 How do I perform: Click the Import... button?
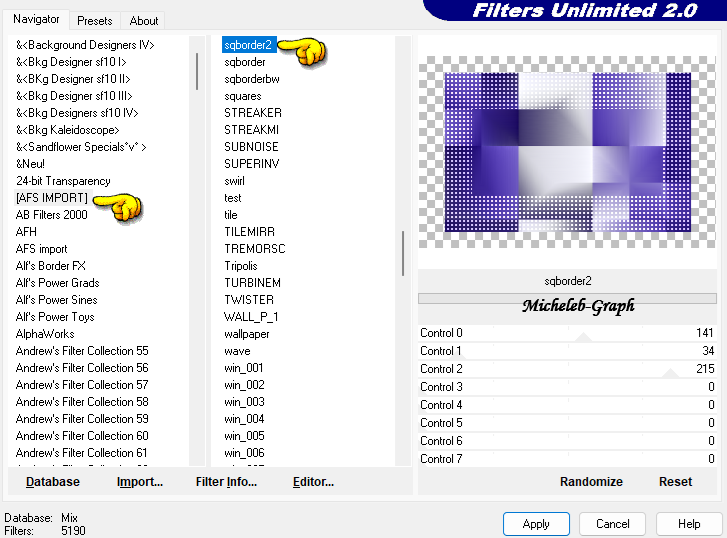pyautogui.click(x=140, y=482)
